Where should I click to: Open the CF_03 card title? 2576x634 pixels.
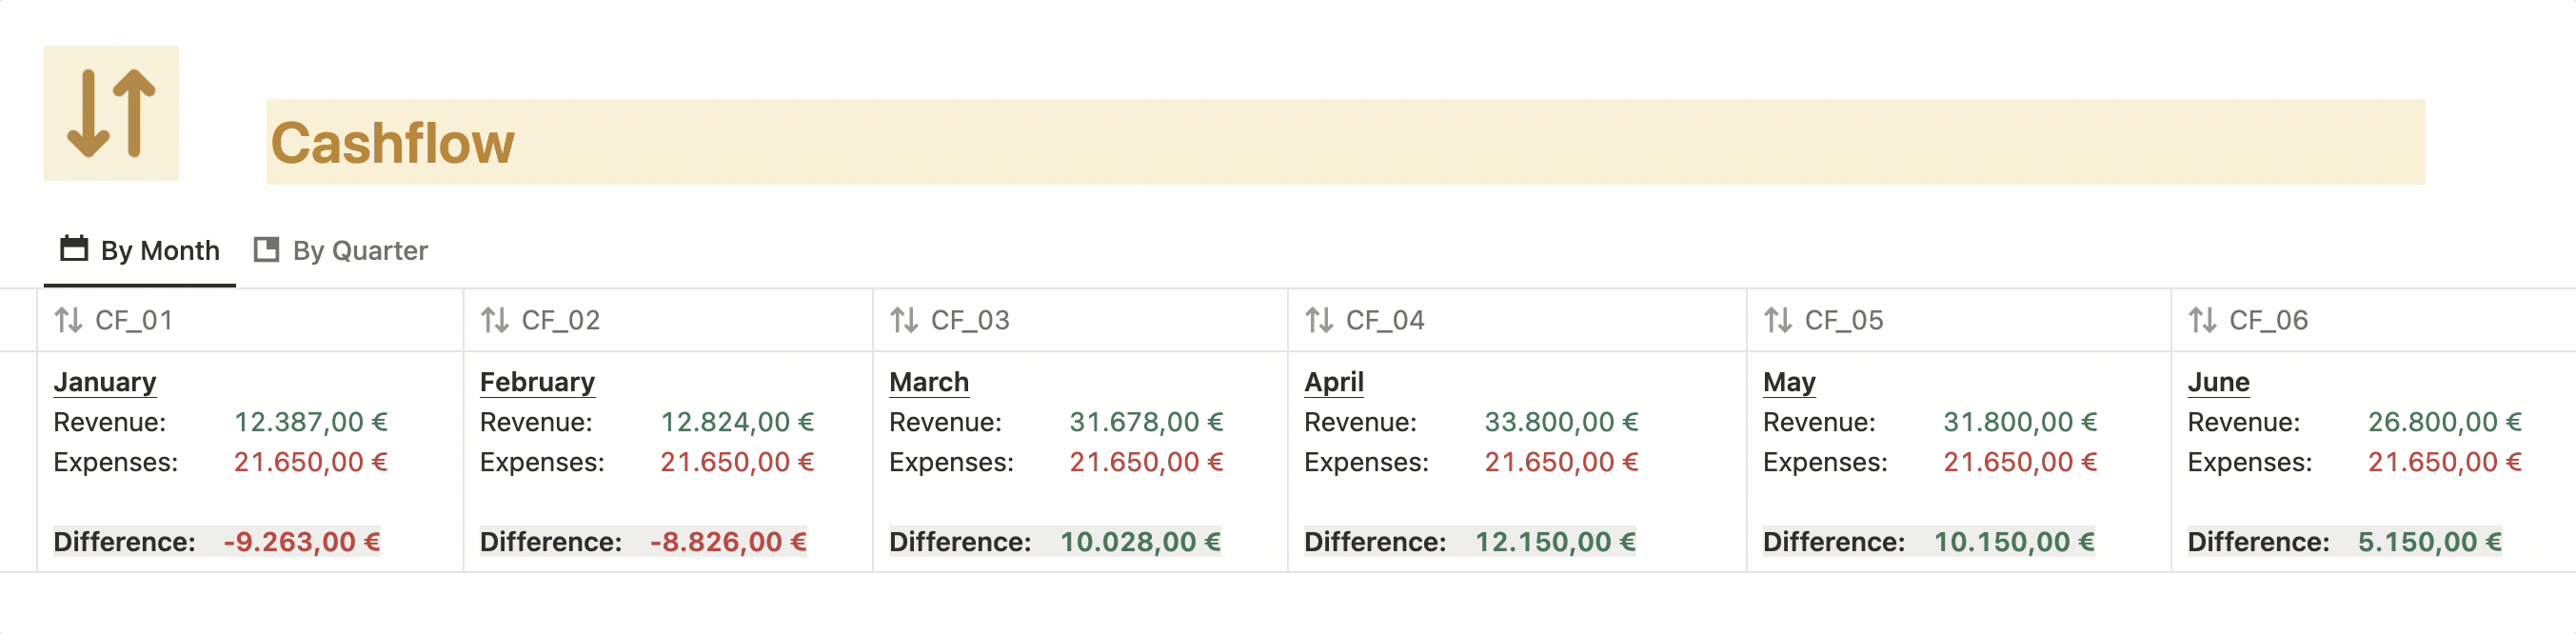(x=970, y=320)
